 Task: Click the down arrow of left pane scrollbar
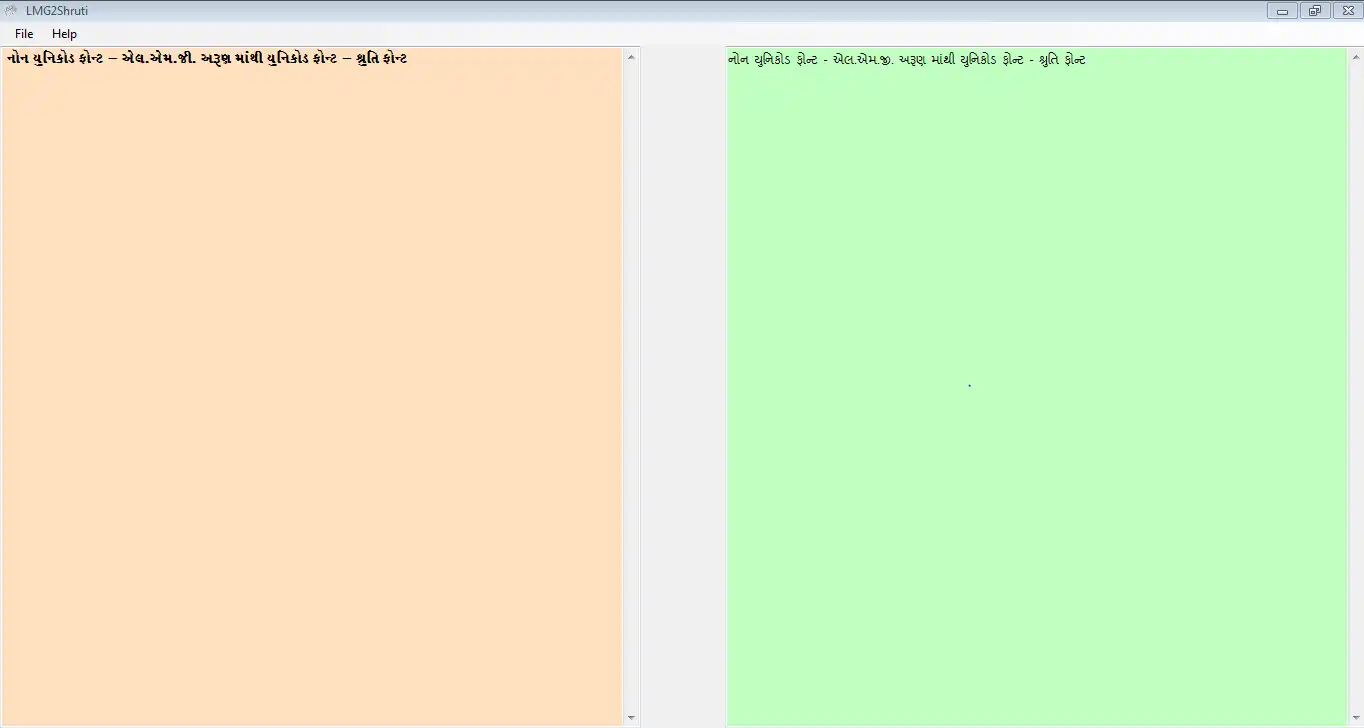pyautogui.click(x=631, y=717)
